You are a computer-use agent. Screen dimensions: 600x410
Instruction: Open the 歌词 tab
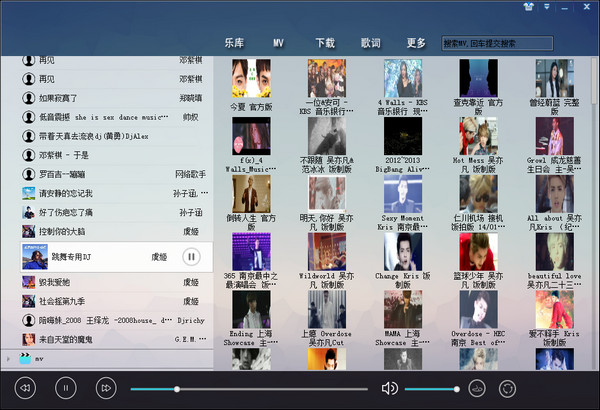(x=370, y=43)
